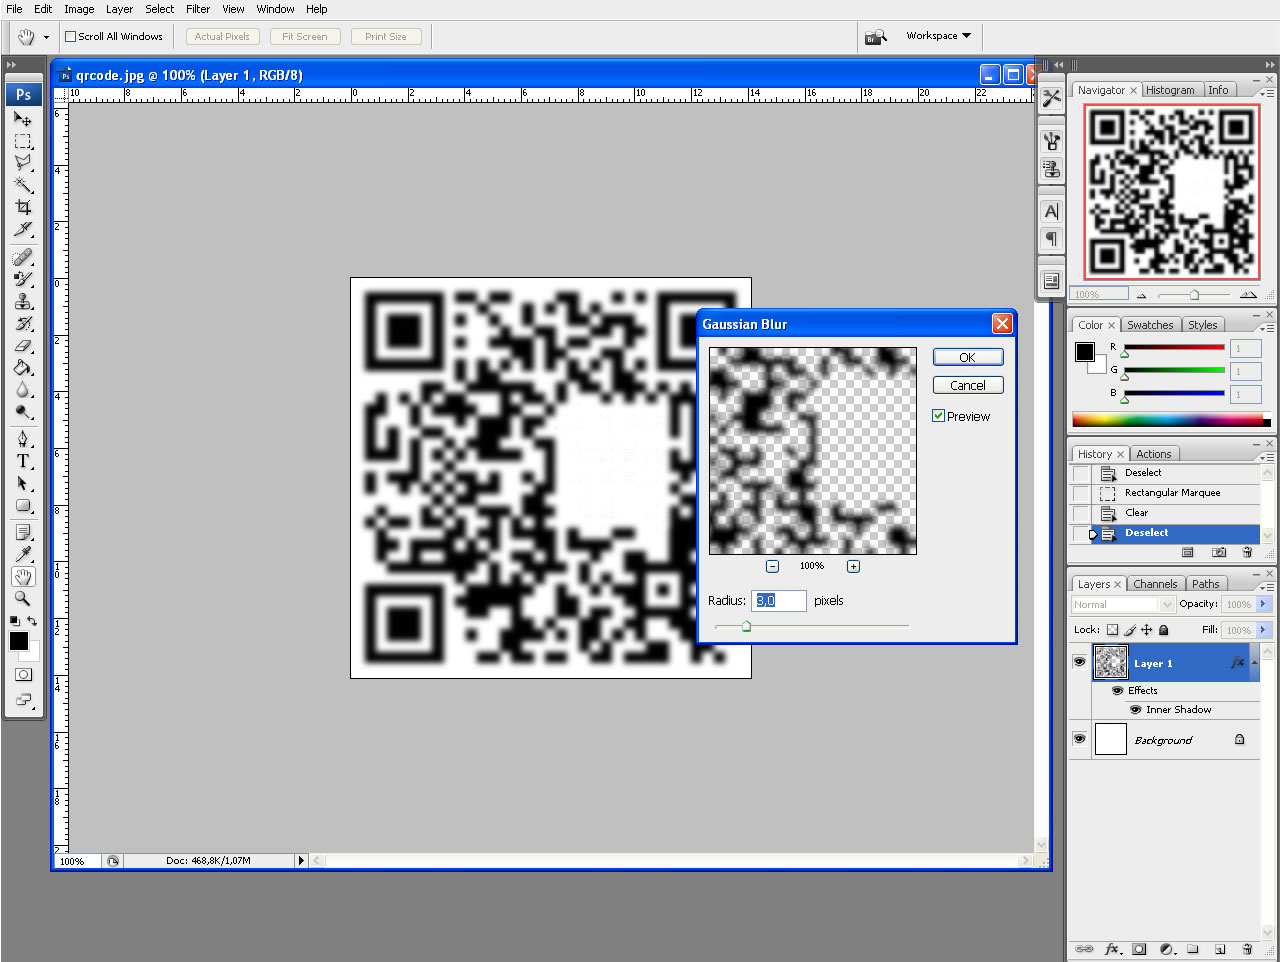Select the Clone Stamp tool

[x=23, y=302]
